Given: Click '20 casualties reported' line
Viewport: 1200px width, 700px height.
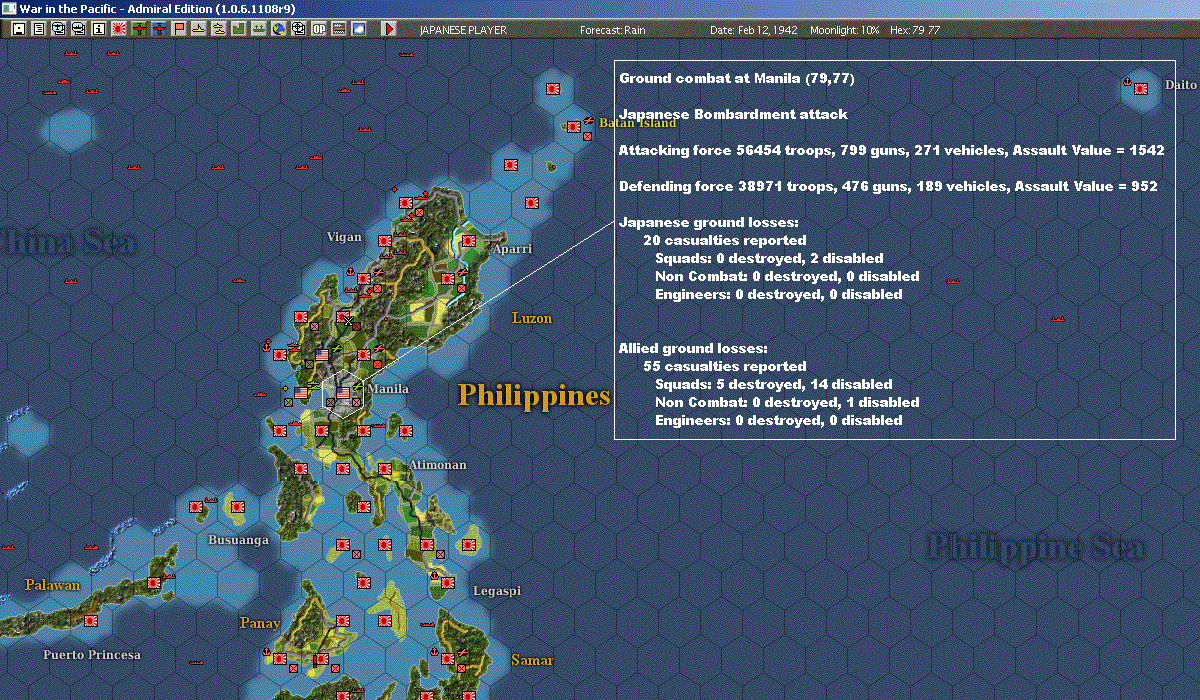Looking at the screenshot, I should [725, 240].
